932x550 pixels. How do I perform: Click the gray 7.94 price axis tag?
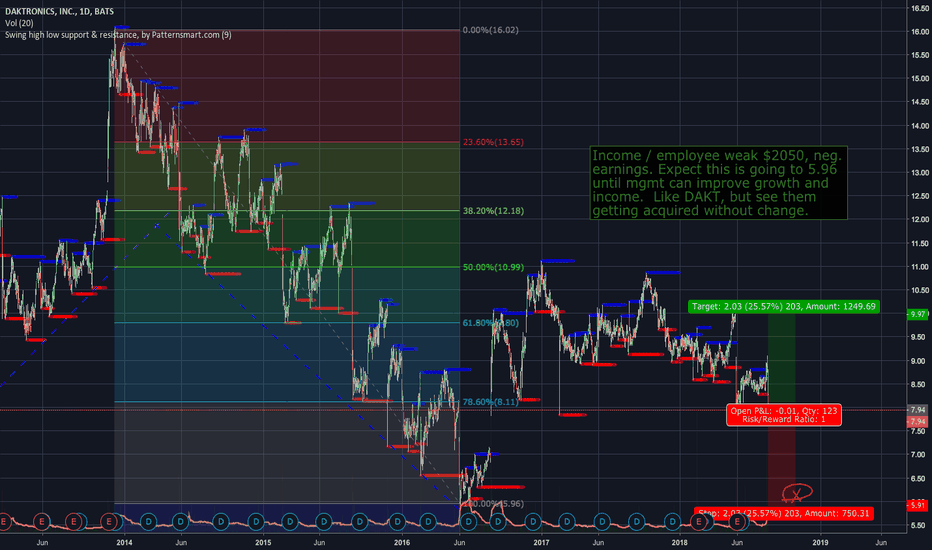tap(917, 410)
